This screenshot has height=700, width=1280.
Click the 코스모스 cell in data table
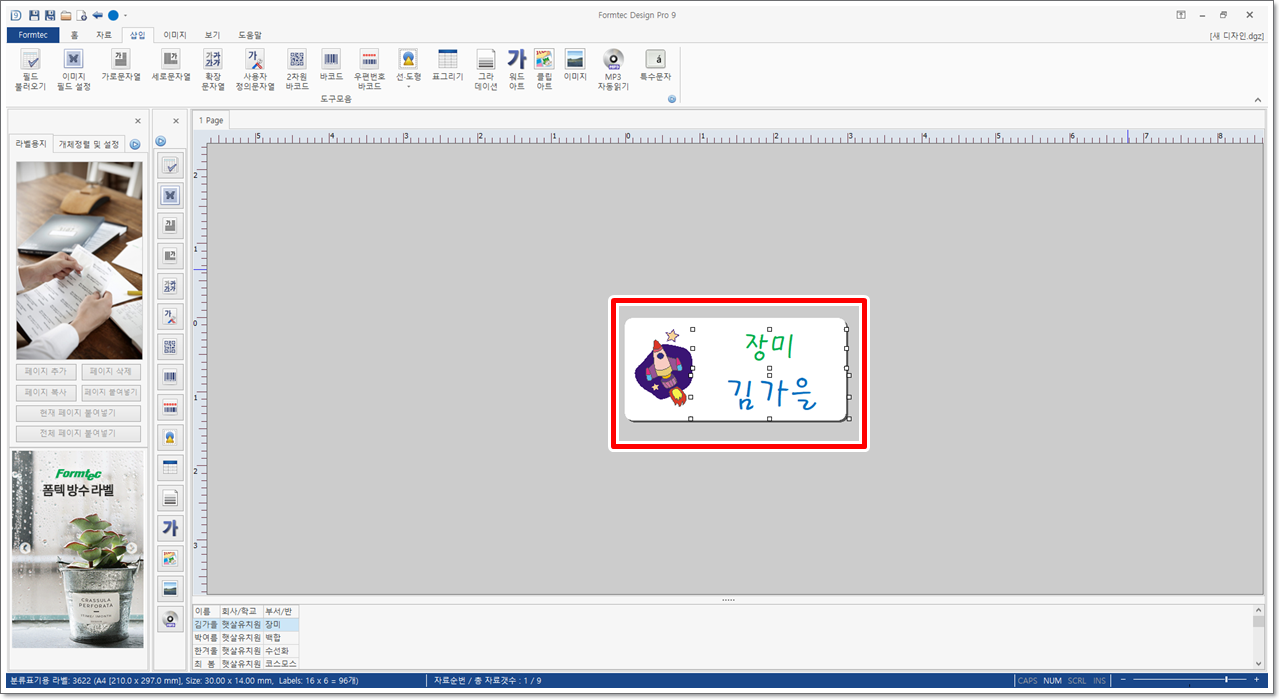(x=280, y=663)
